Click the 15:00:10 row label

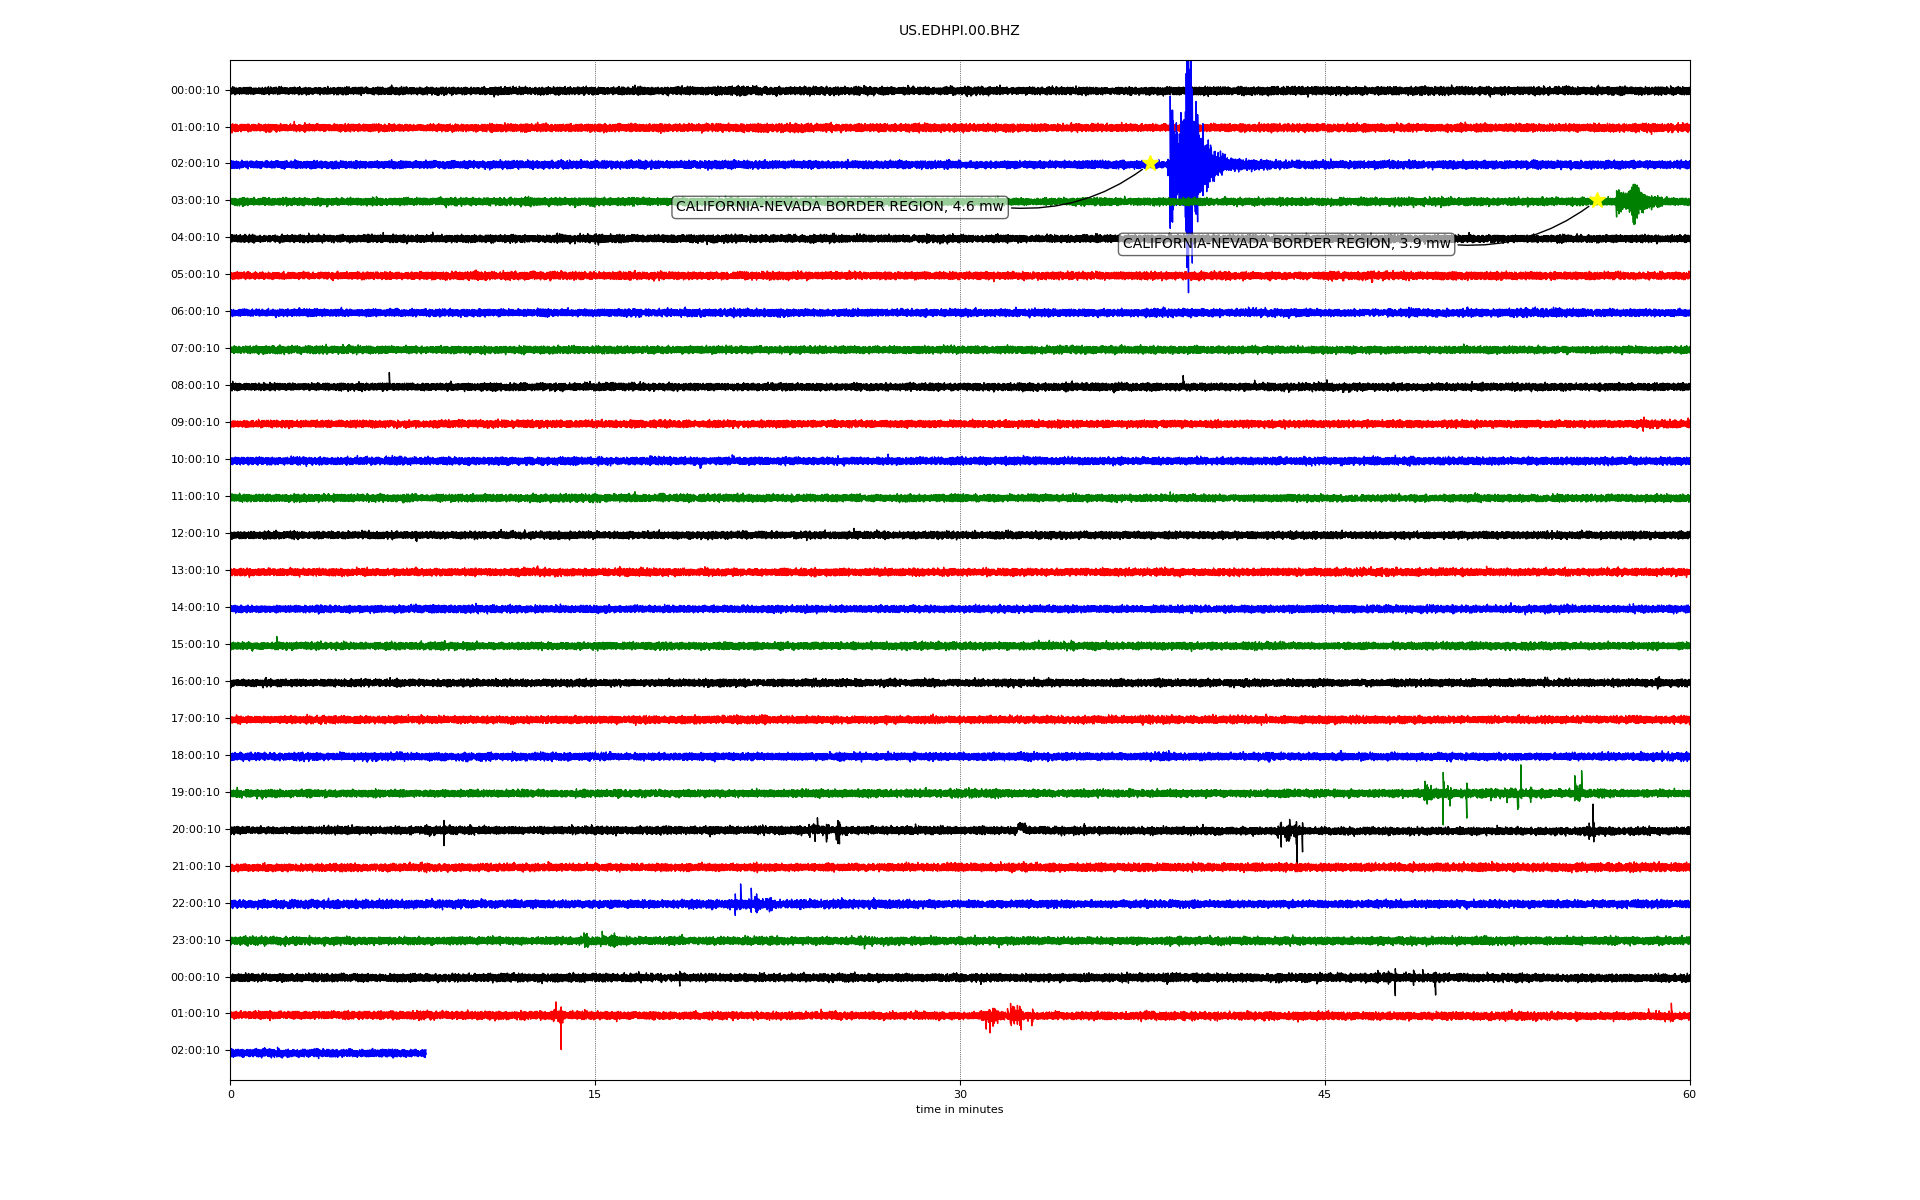tap(195, 645)
